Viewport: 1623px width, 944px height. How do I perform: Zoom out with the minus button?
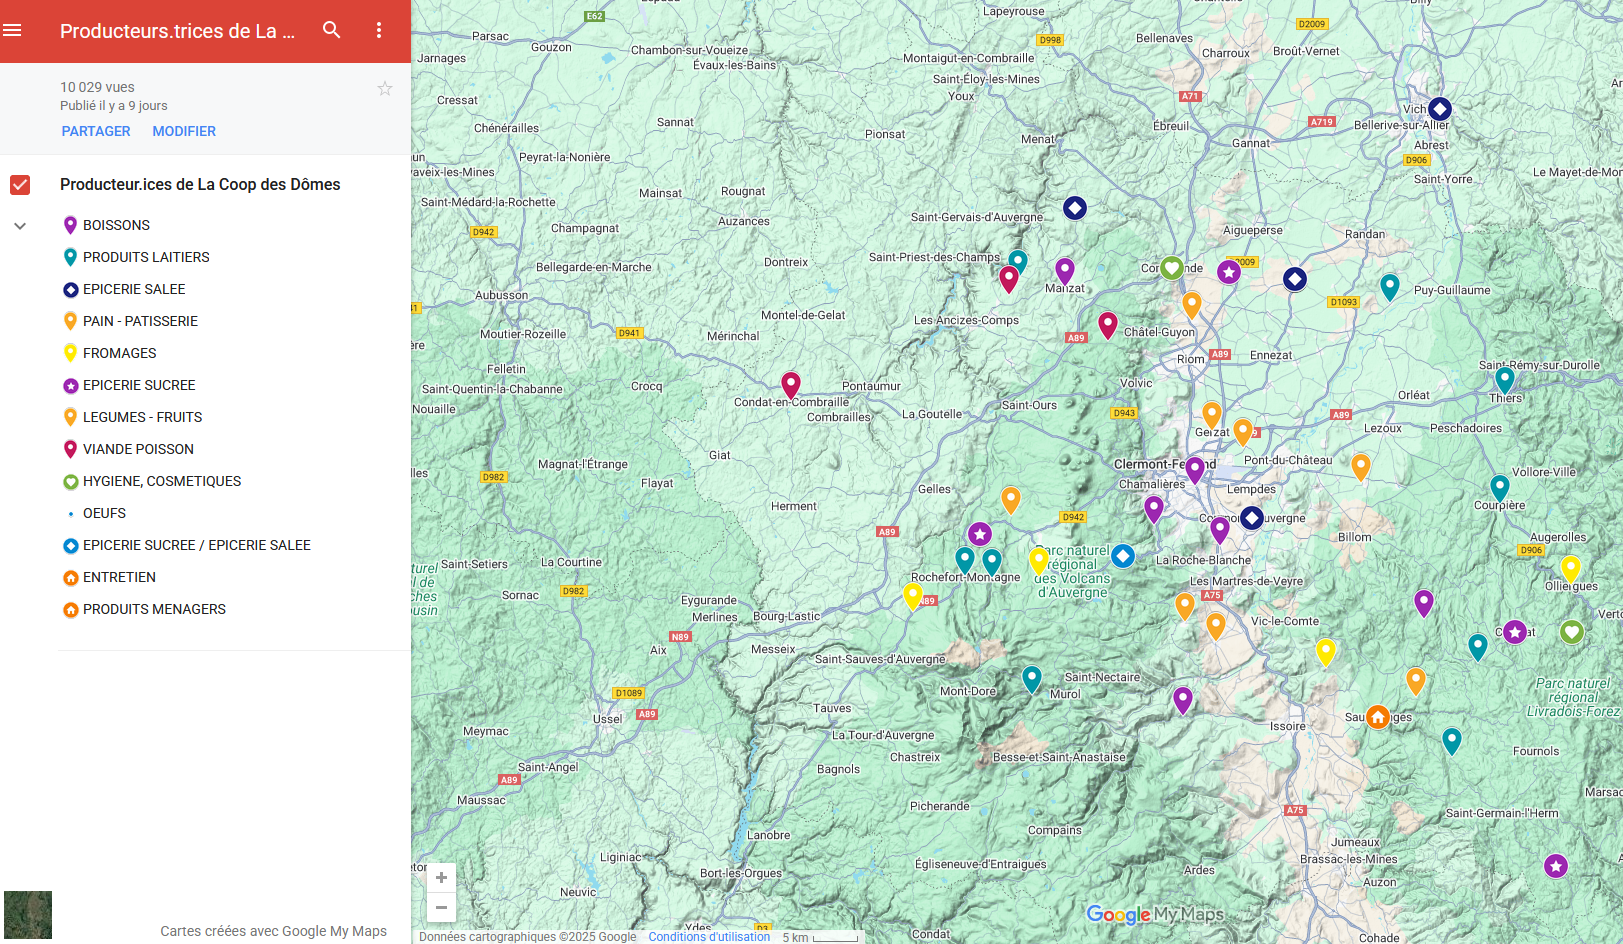(x=441, y=907)
